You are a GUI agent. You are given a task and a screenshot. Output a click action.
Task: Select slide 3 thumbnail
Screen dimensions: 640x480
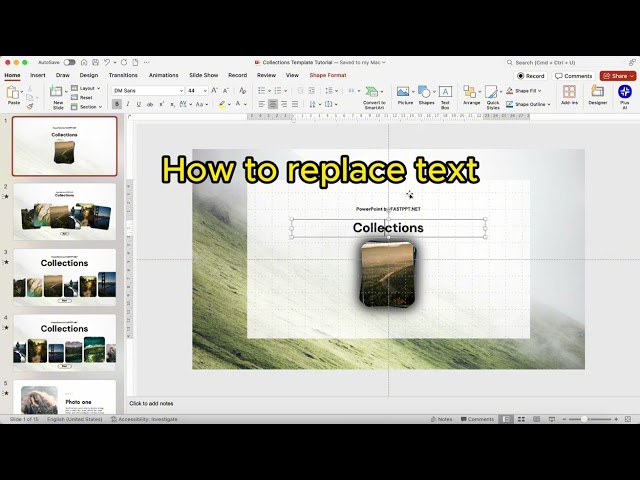point(64,278)
